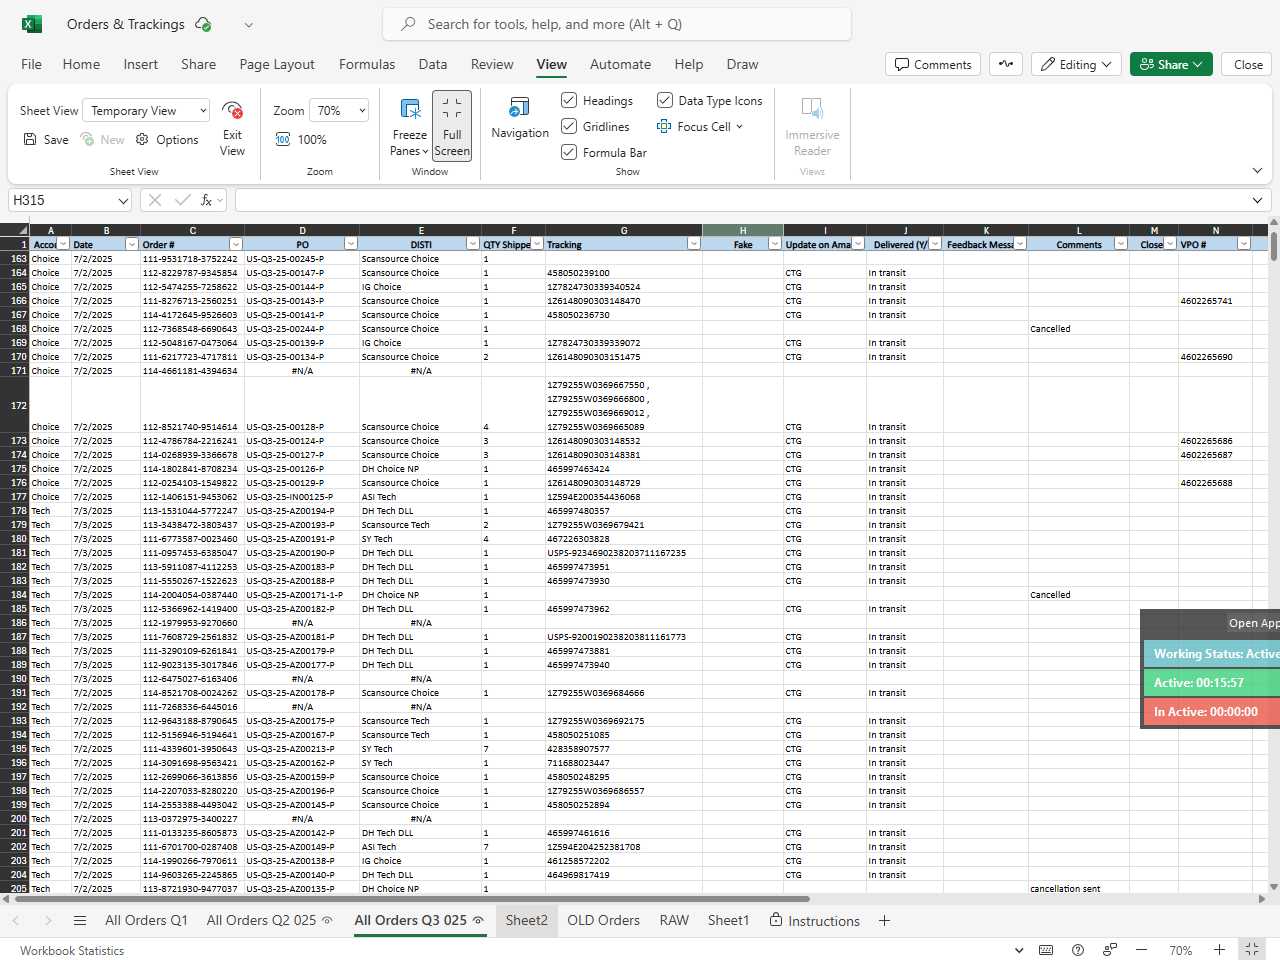Click the green Share button
Viewport: 1280px width, 960px height.
coord(1172,64)
